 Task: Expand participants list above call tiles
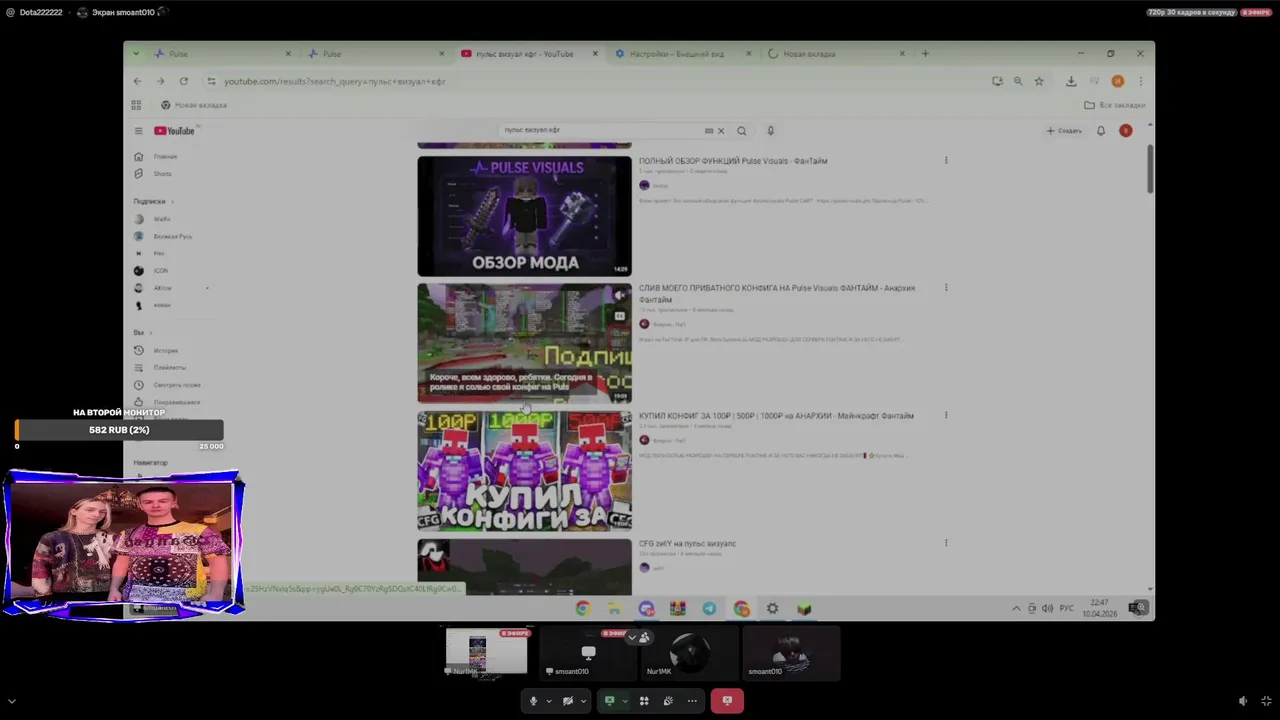tap(638, 637)
